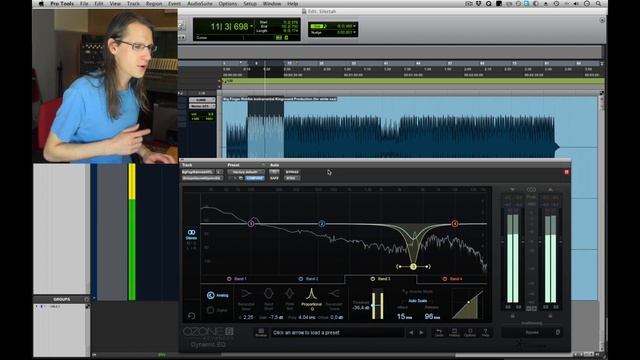Open the AudioSuite menu

pyautogui.click(x=200, y=4)
